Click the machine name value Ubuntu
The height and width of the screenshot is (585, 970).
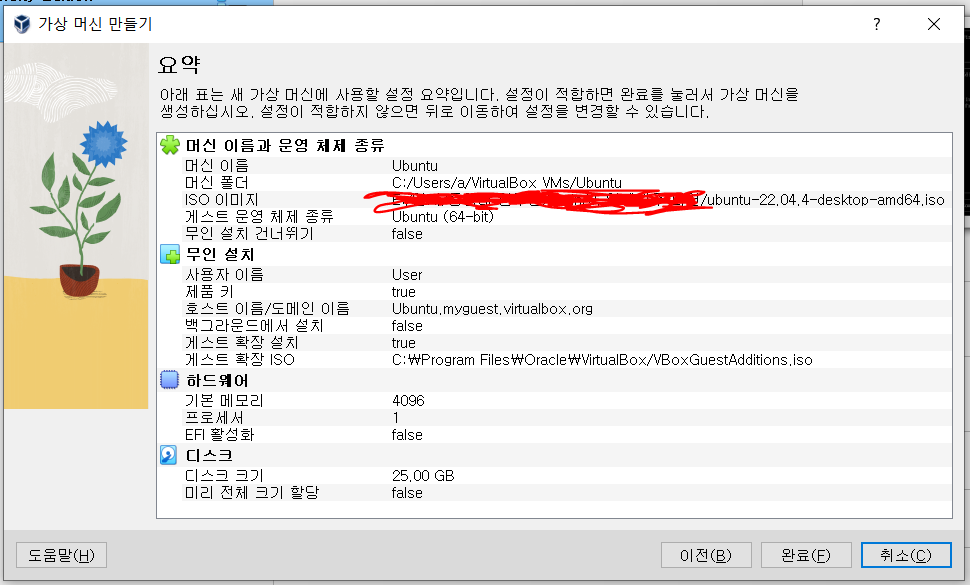click(414, 166)
